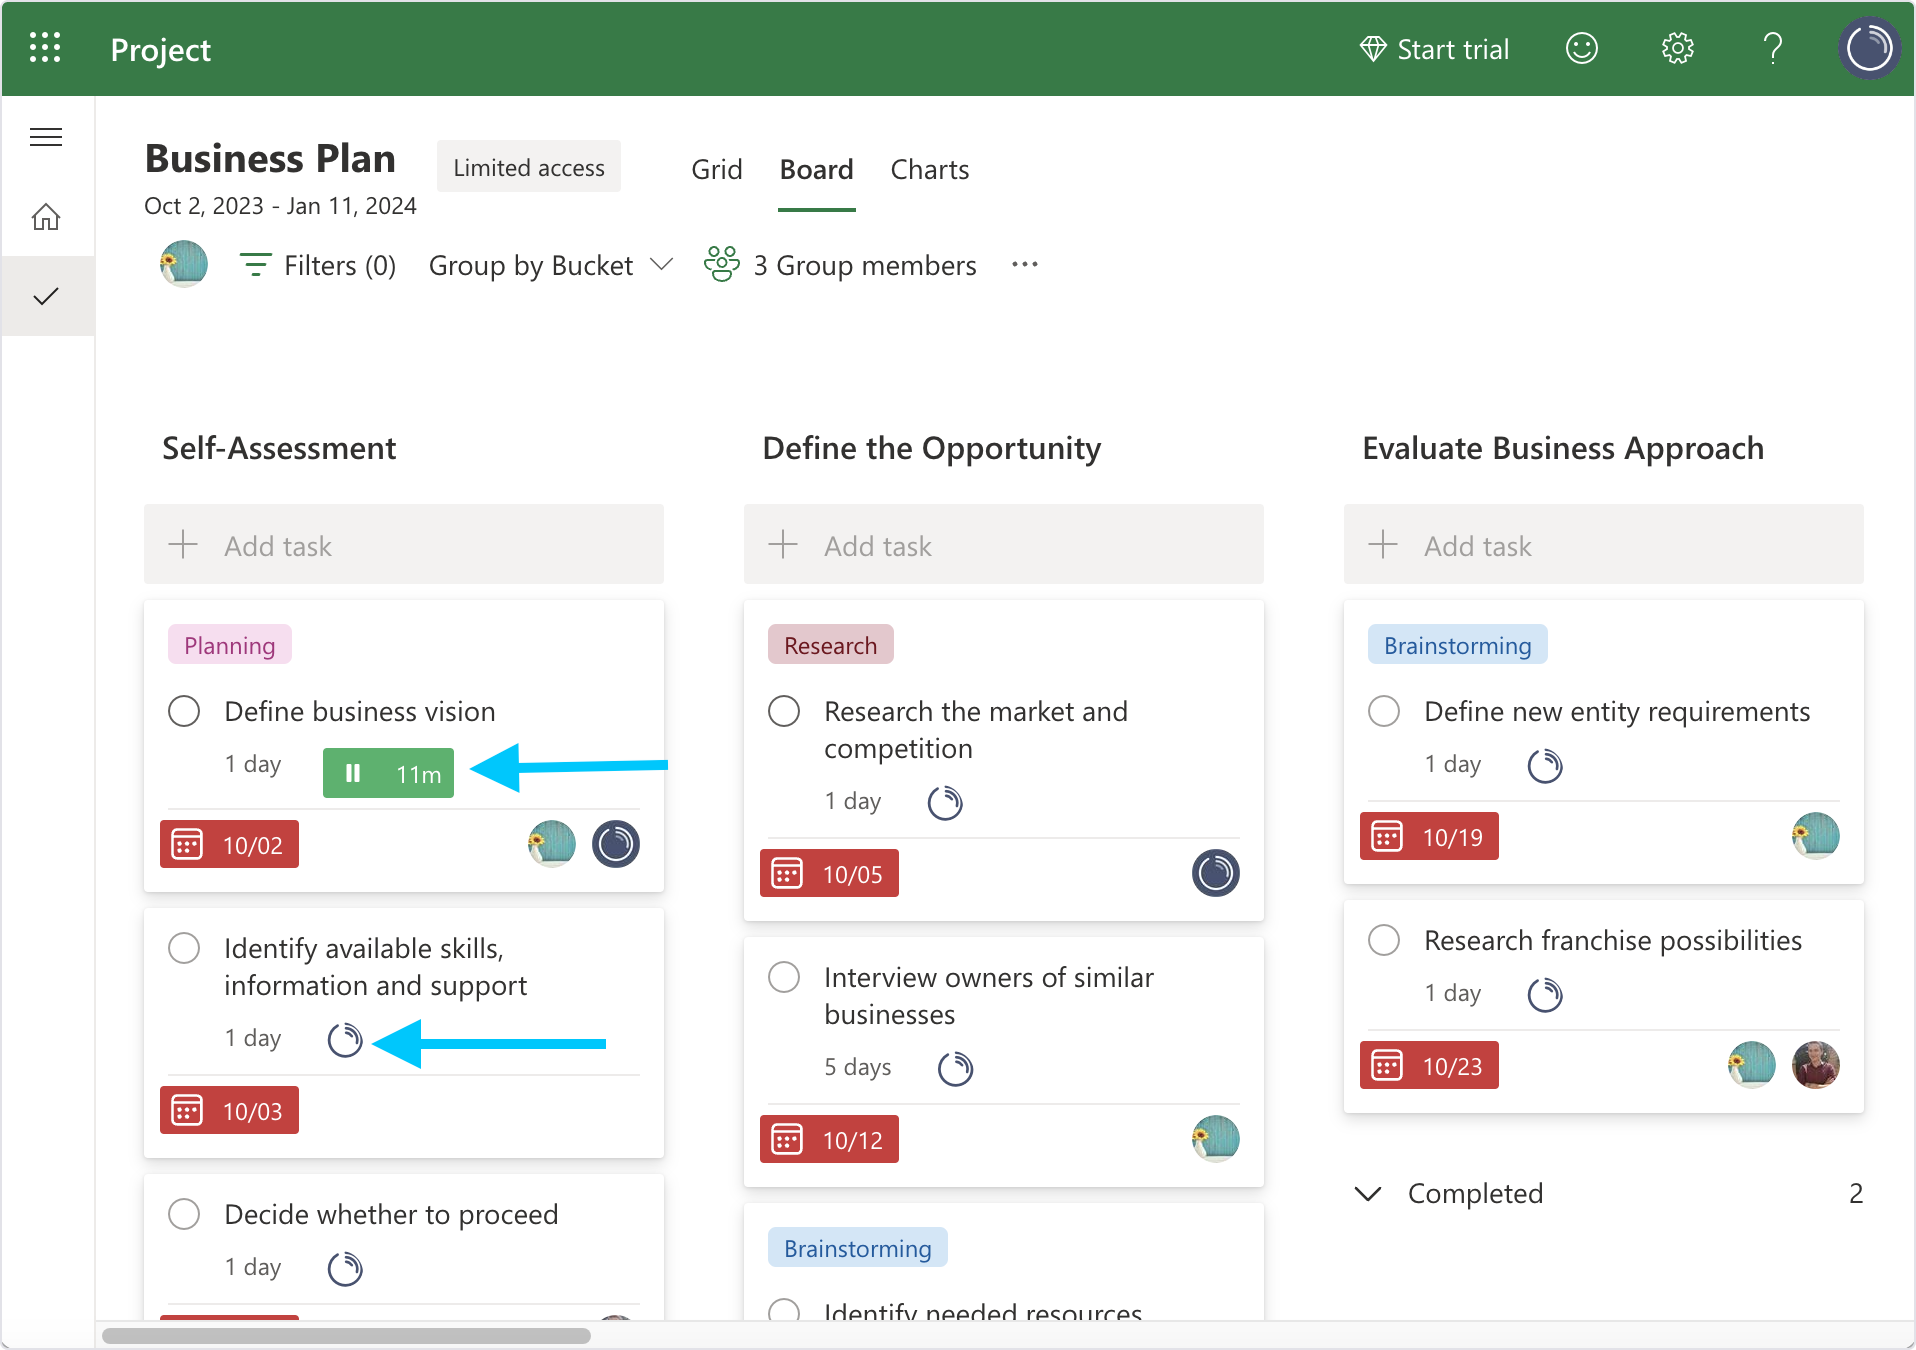Collapse the Completed section chevron
The width and height of the screenshot is (1916, 1350).
[x=1367, y=1194]
